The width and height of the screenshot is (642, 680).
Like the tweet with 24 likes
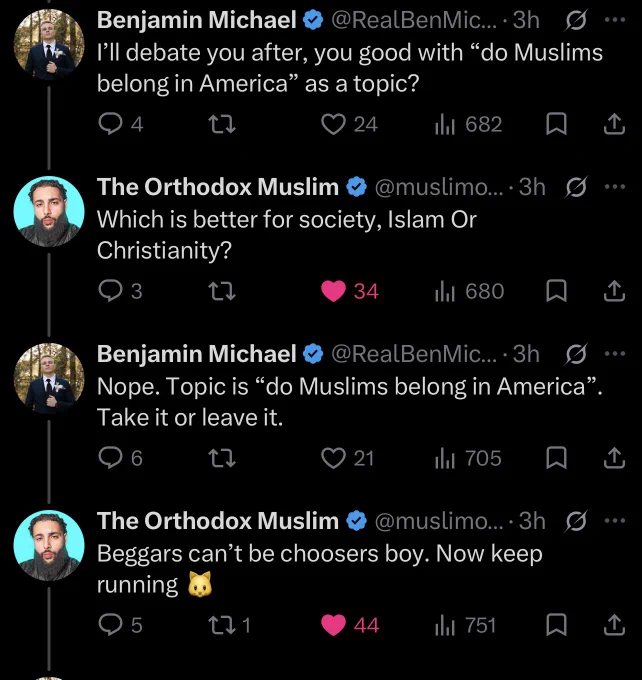pyautogui.click(x=333, y=124)
